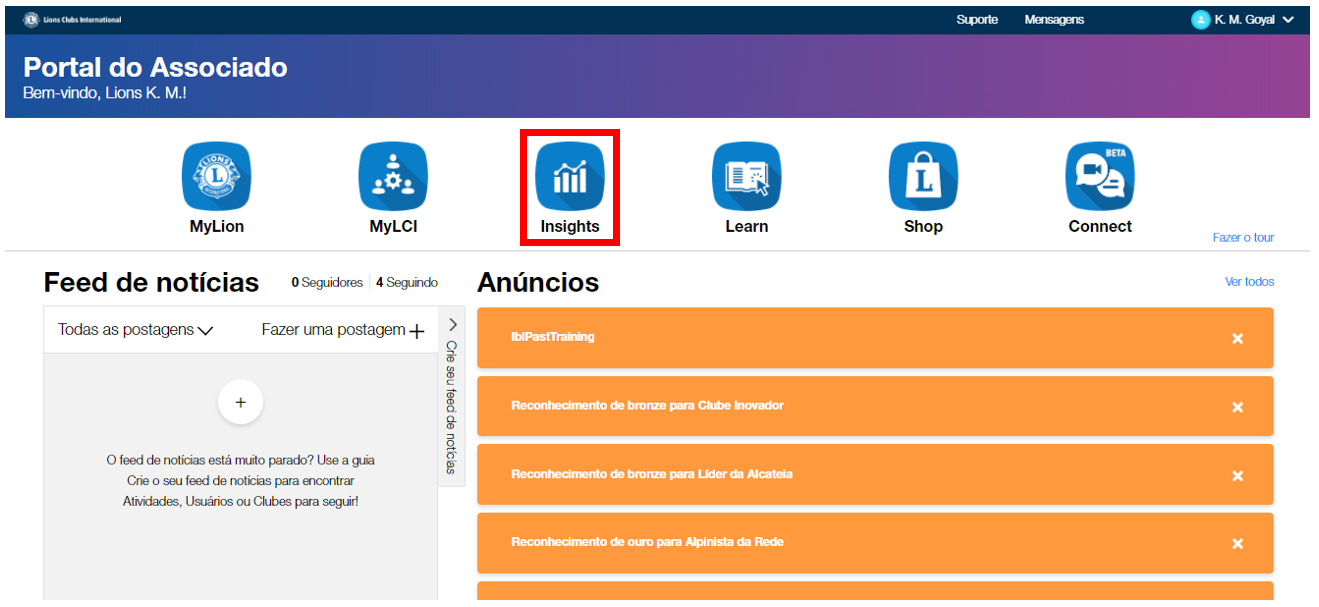Click the Ver todos announcements link
This screenshot has height=607, width=1319.
(x=1249, y=282)
